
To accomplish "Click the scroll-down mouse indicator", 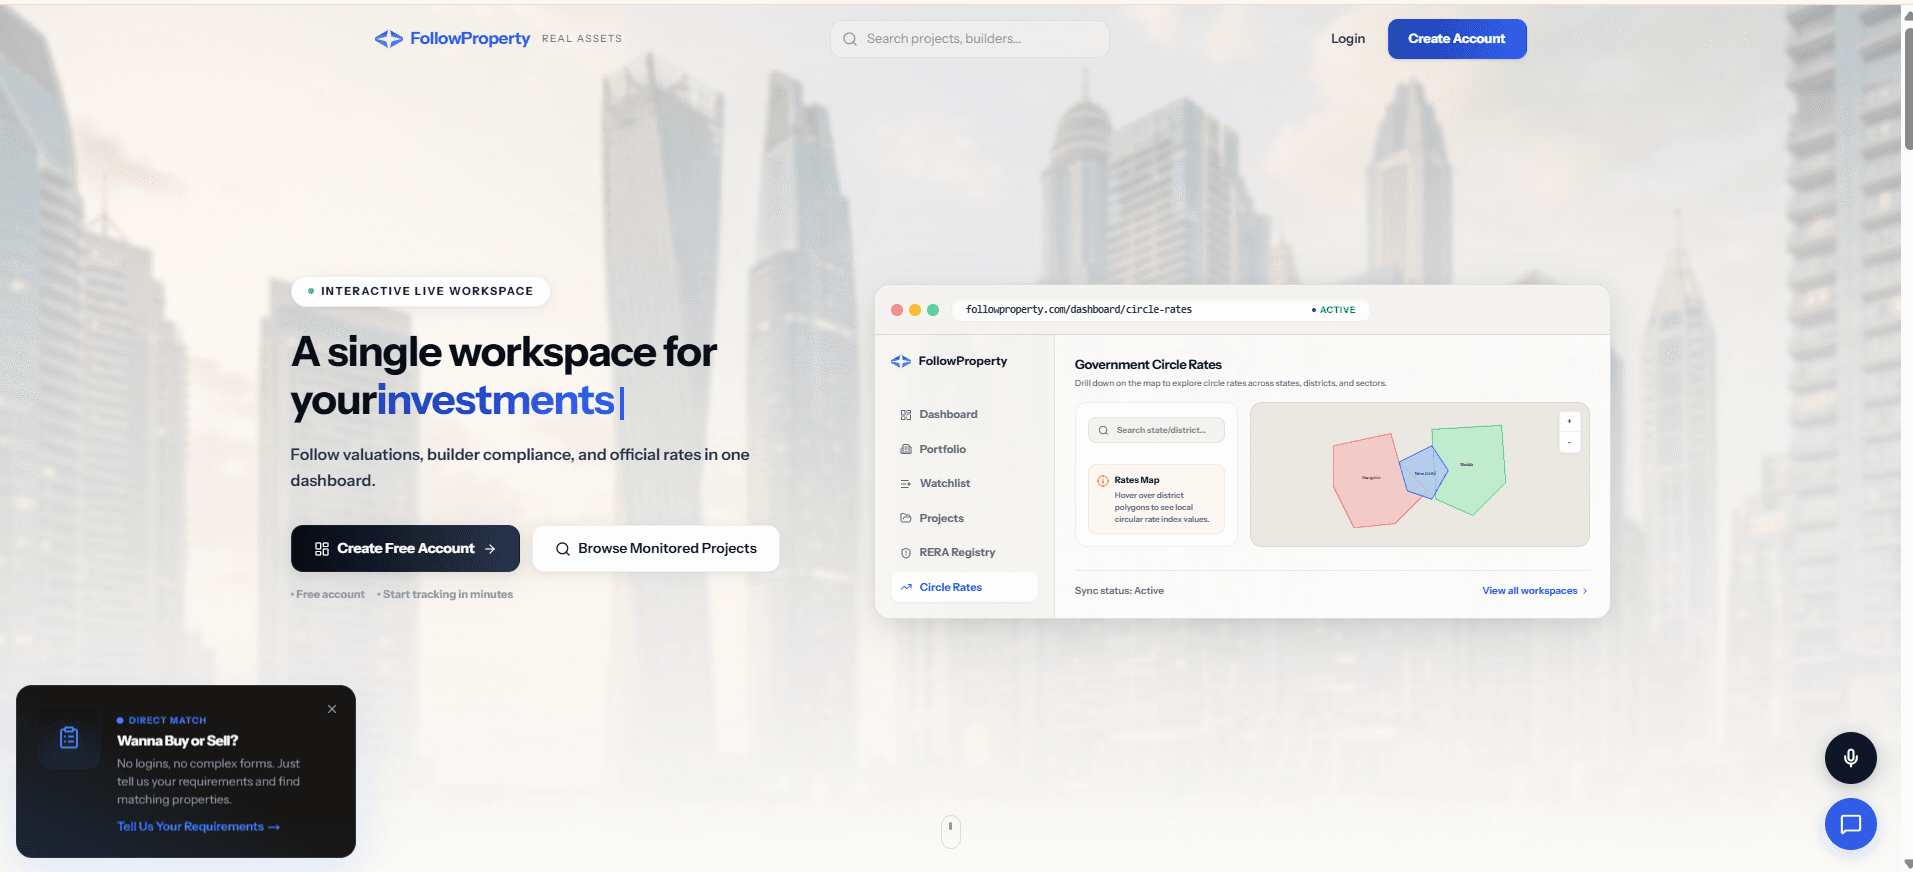I will point(951,831).
